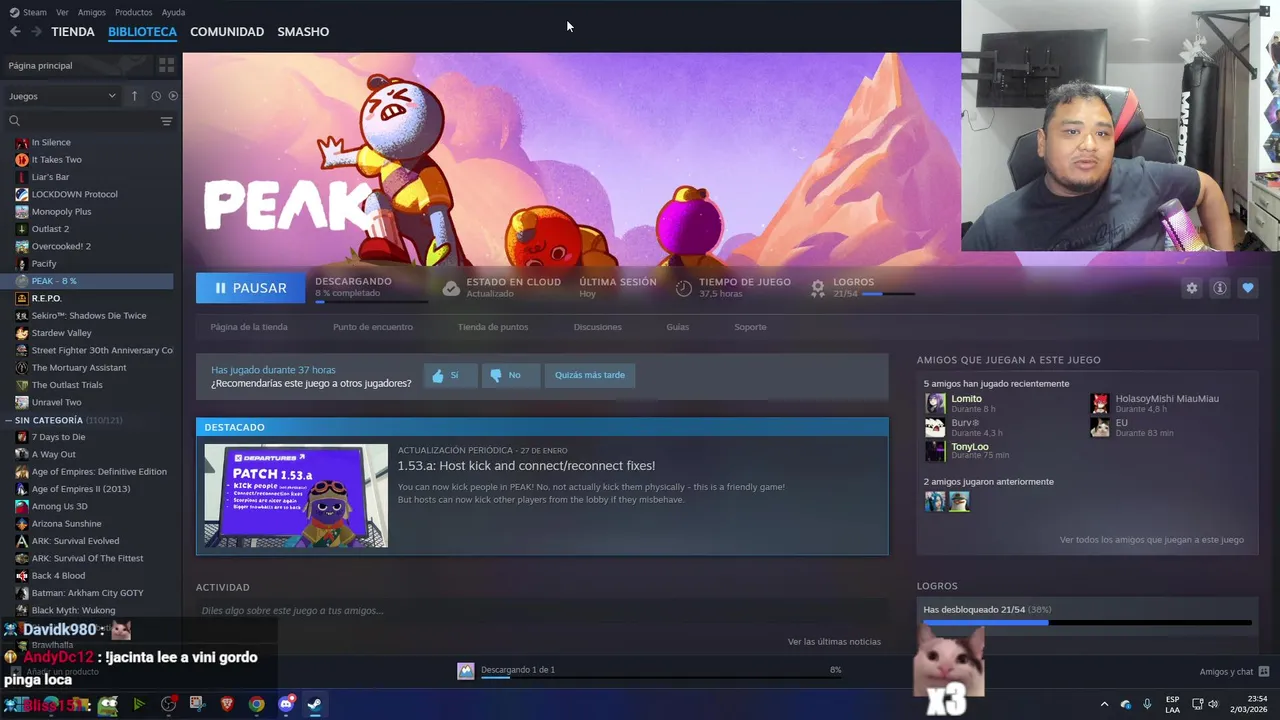1280x720 pixels.
Task: Open Tienda de puntos link
Action: click(x=493, y=327)
